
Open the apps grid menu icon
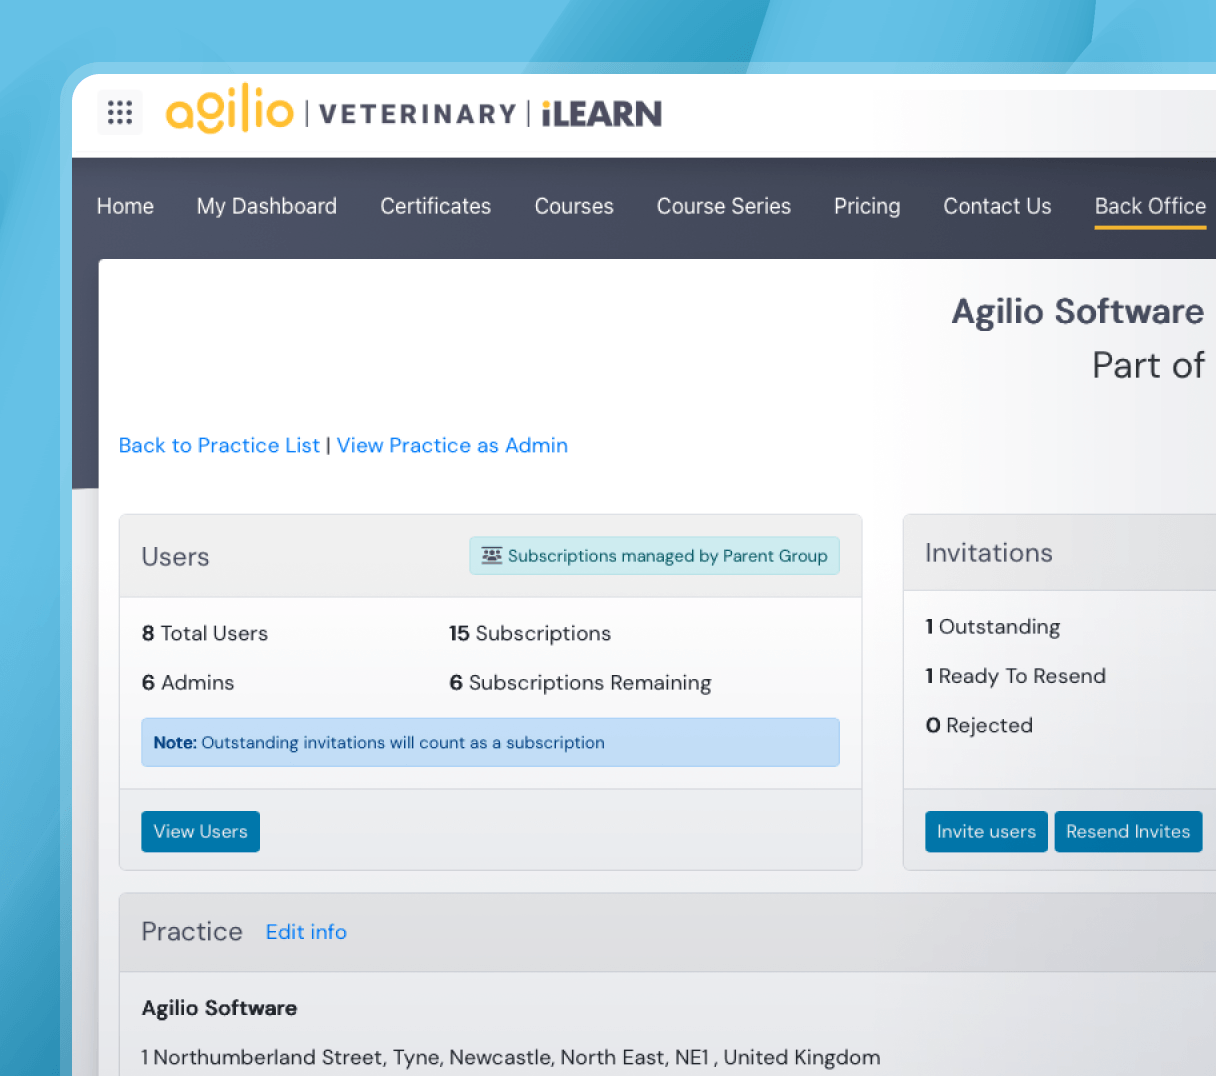point(120,112)
